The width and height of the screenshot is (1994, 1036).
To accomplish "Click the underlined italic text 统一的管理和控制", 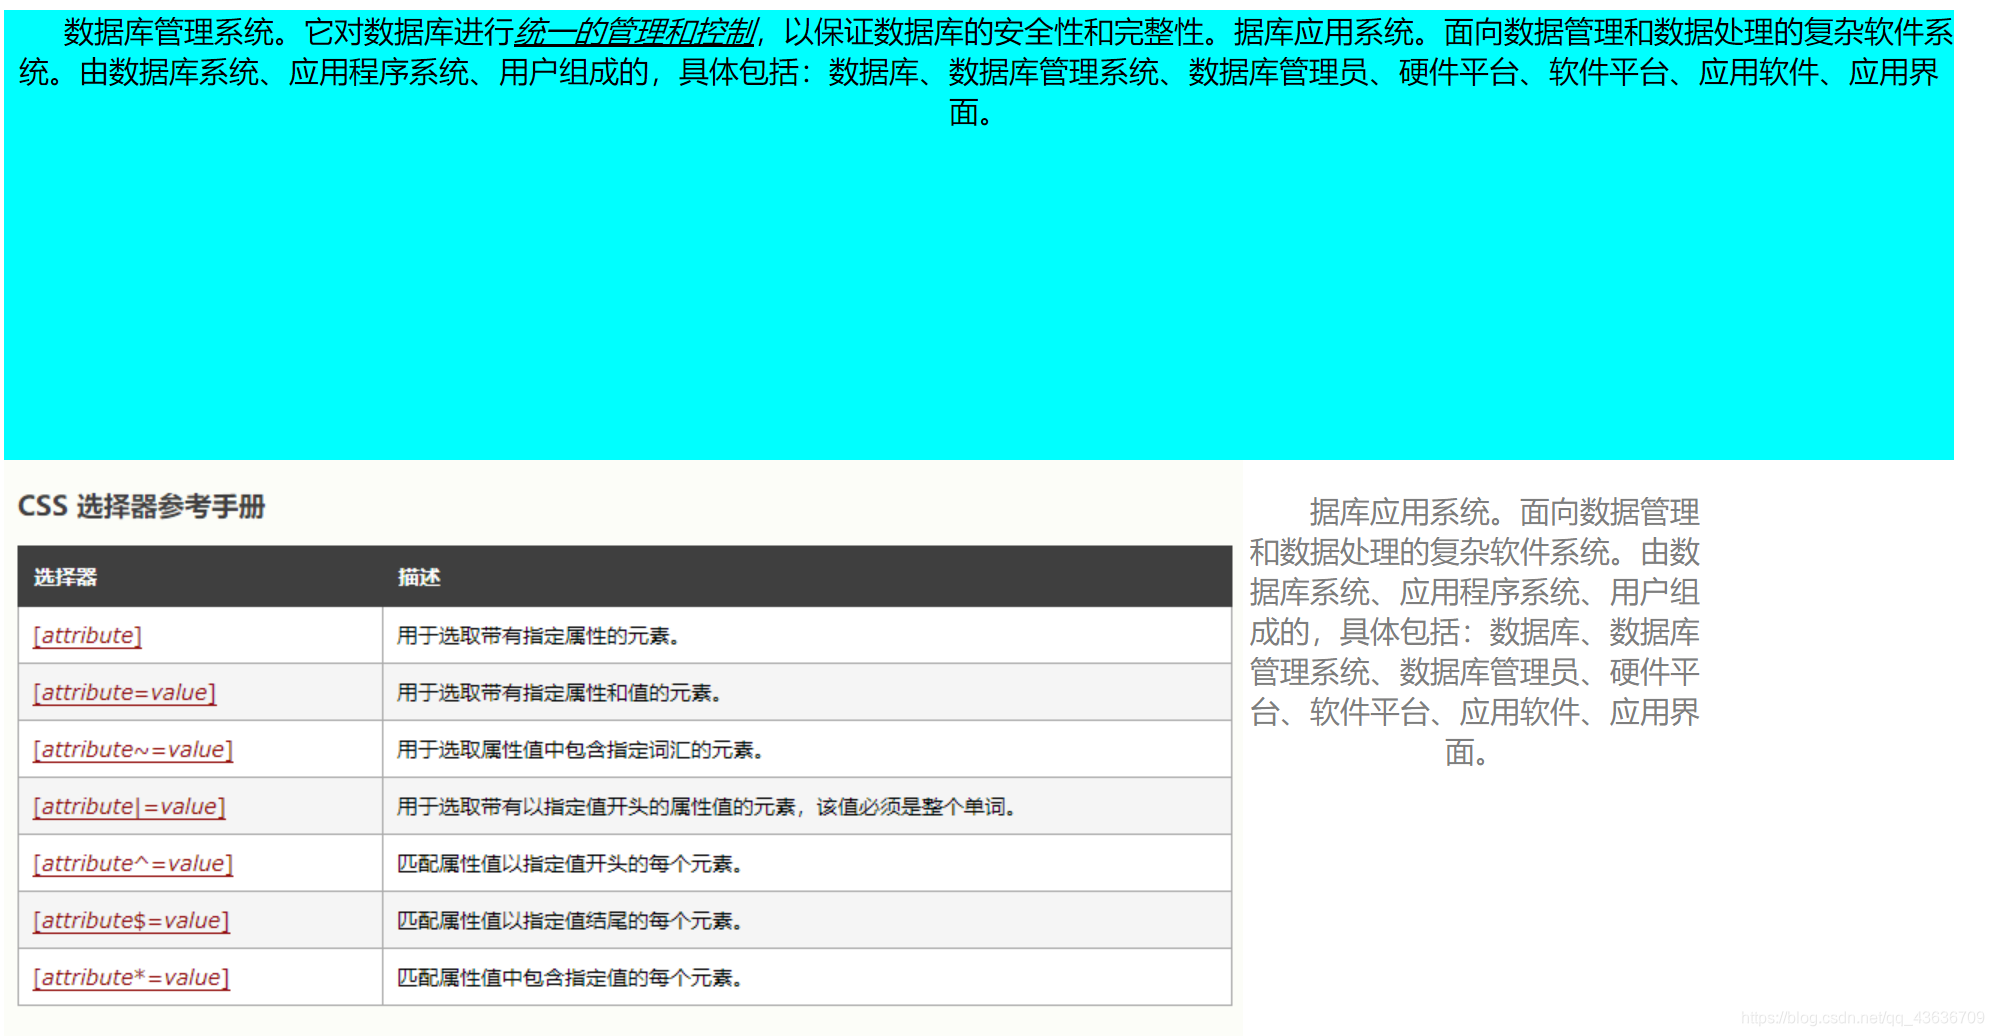I will click(x=636, y=33).
